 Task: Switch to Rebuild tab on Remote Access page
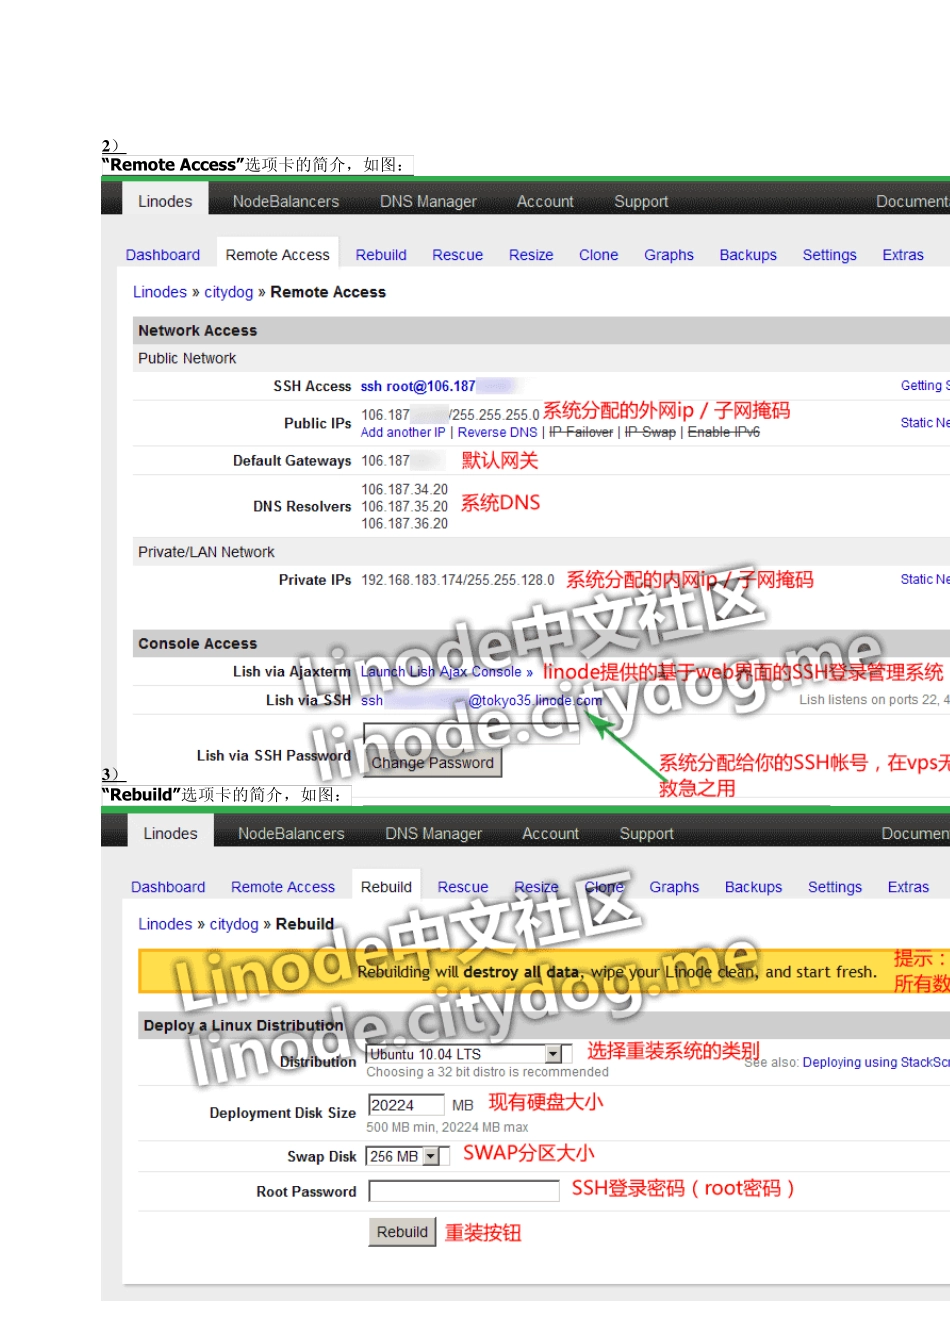click(x=381, y=255)
